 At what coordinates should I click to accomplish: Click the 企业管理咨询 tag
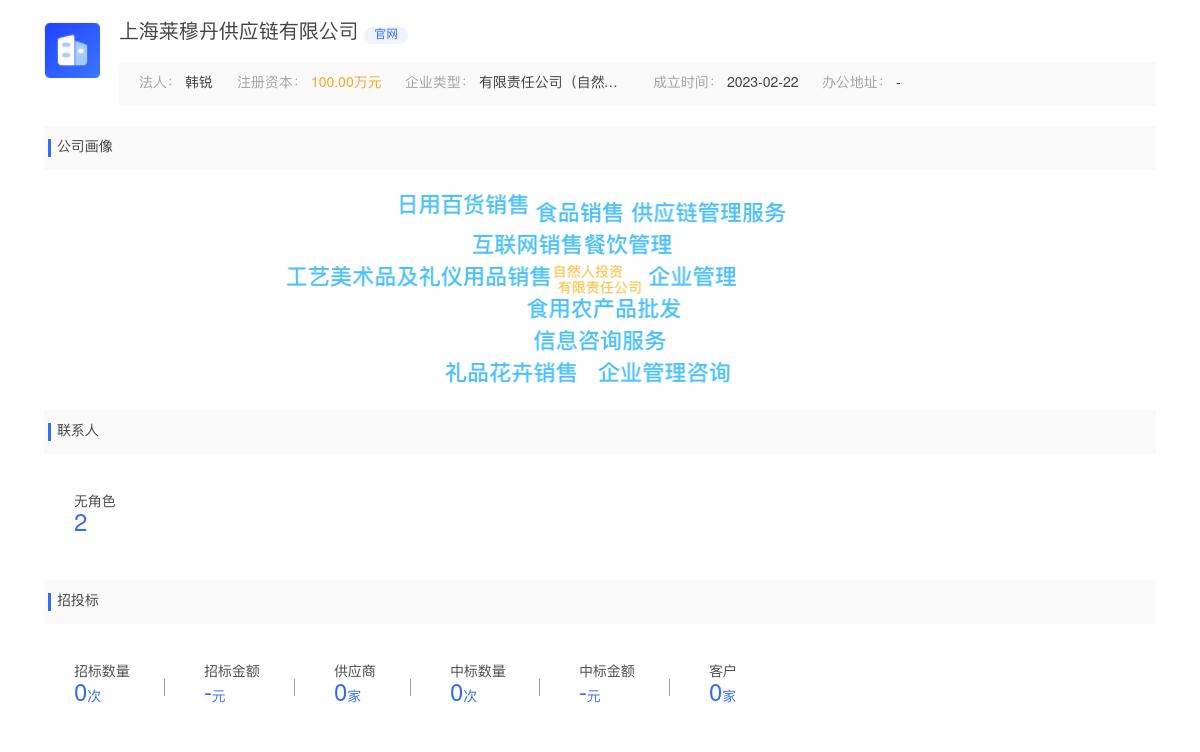coord(664,373)
